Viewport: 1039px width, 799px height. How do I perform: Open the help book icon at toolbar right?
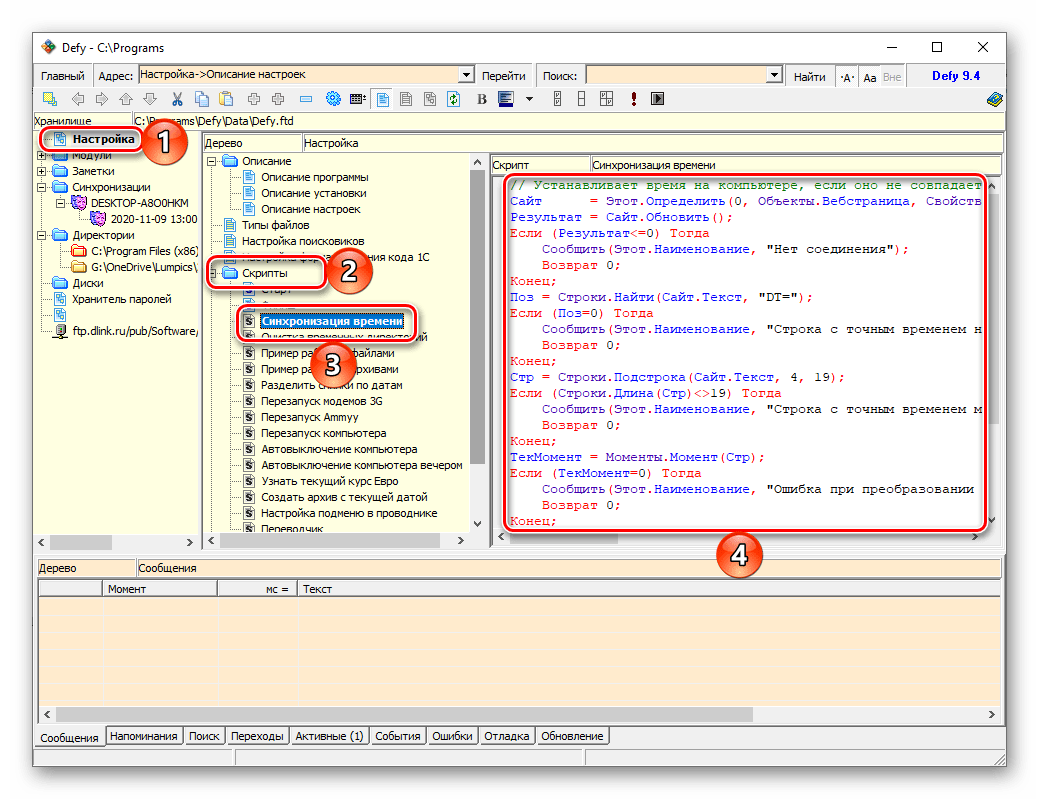994,99
